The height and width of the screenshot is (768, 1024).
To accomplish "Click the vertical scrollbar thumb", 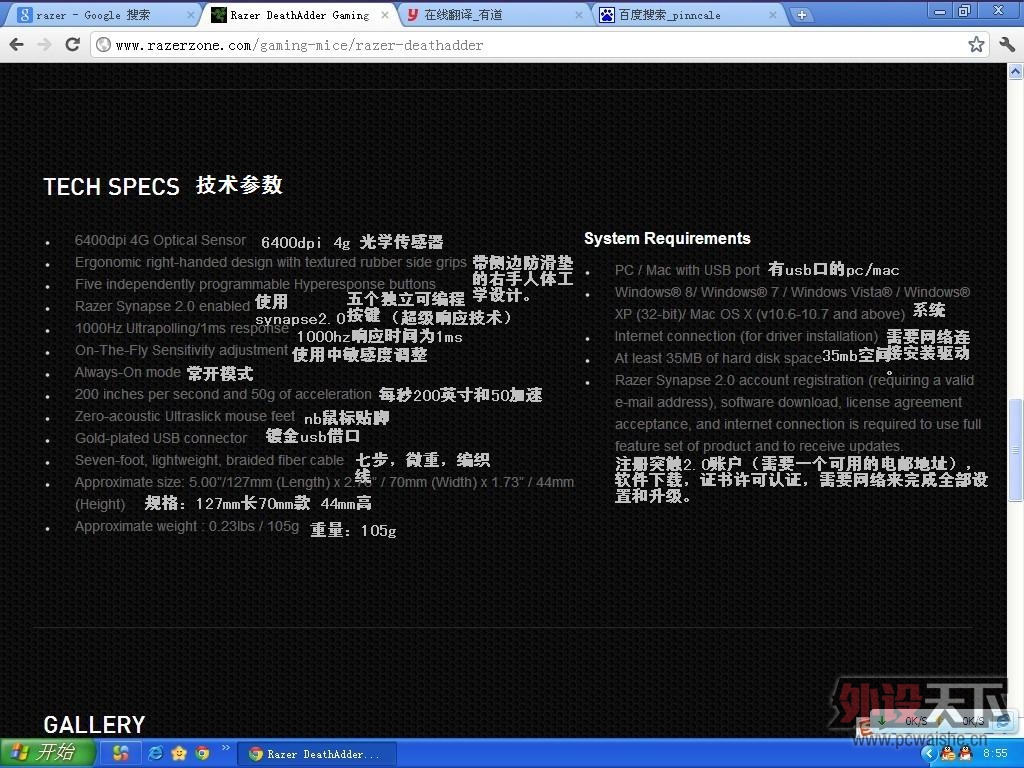I will (x=1016, y=450).
